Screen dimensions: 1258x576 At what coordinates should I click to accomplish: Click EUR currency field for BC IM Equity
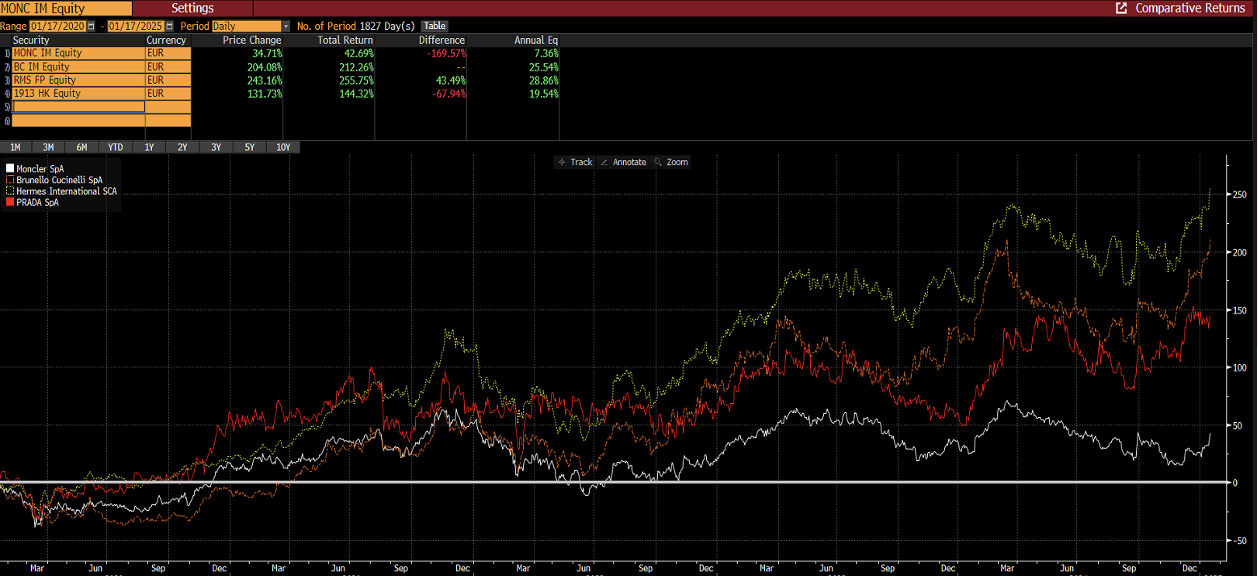click(x=168, y=66)
